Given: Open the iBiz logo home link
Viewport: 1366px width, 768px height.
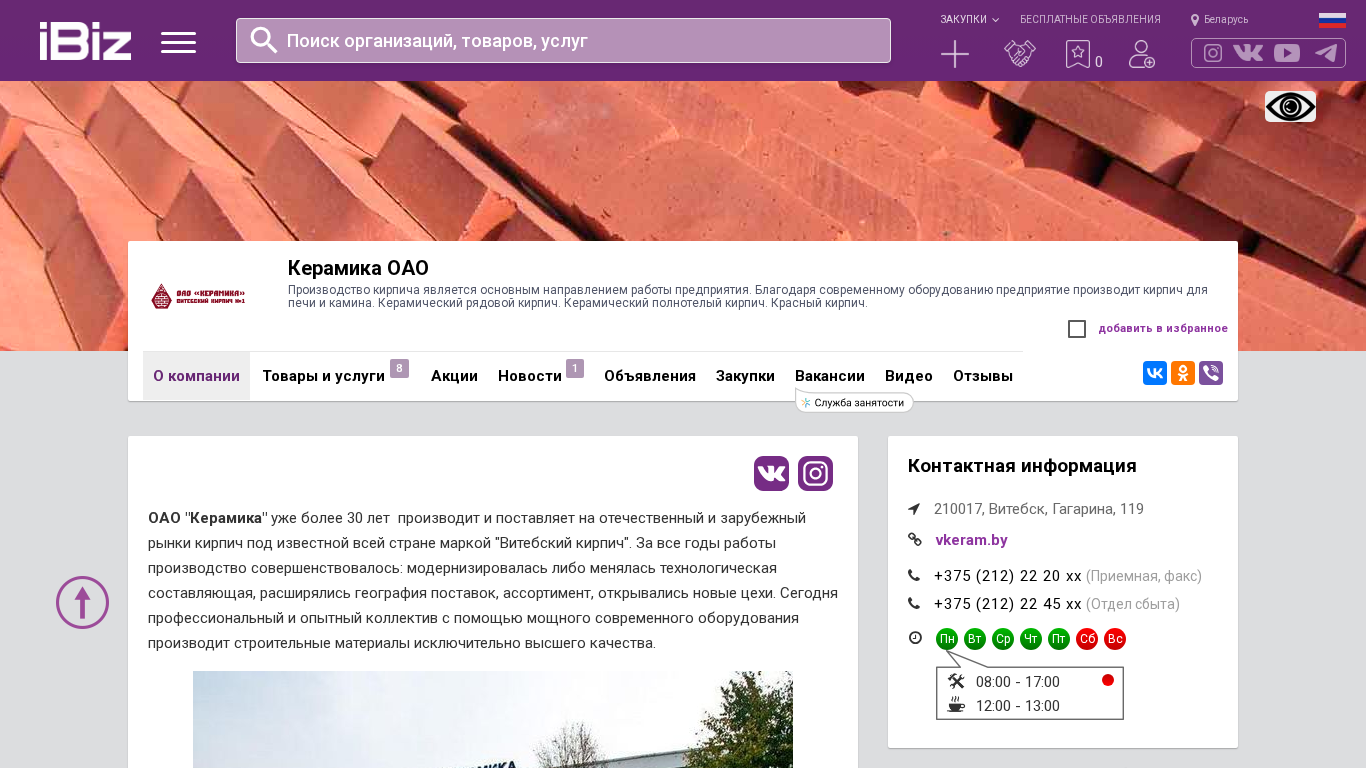Looking at the screenshot, I should [x=85, y=41].
